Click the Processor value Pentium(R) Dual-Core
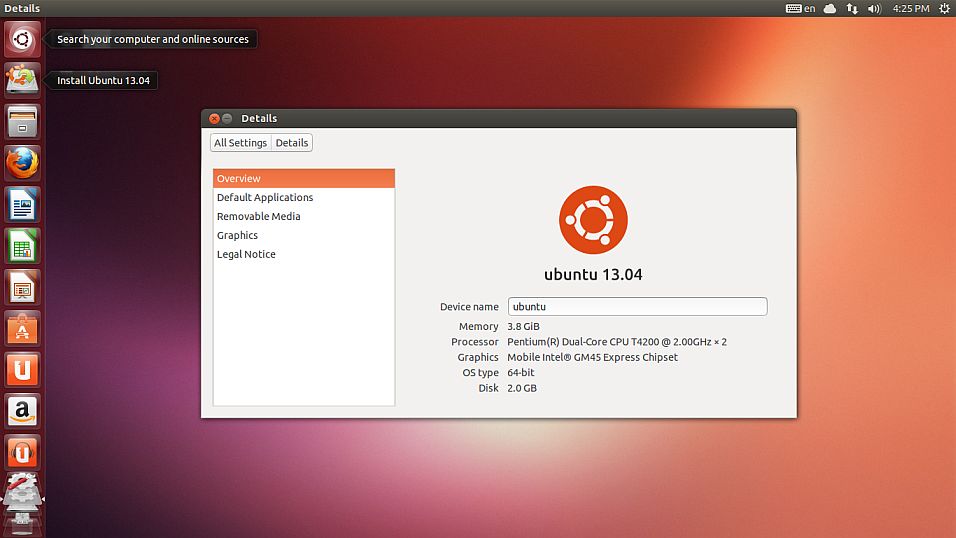This screenshot has width=956, height=538. [617, 342]
